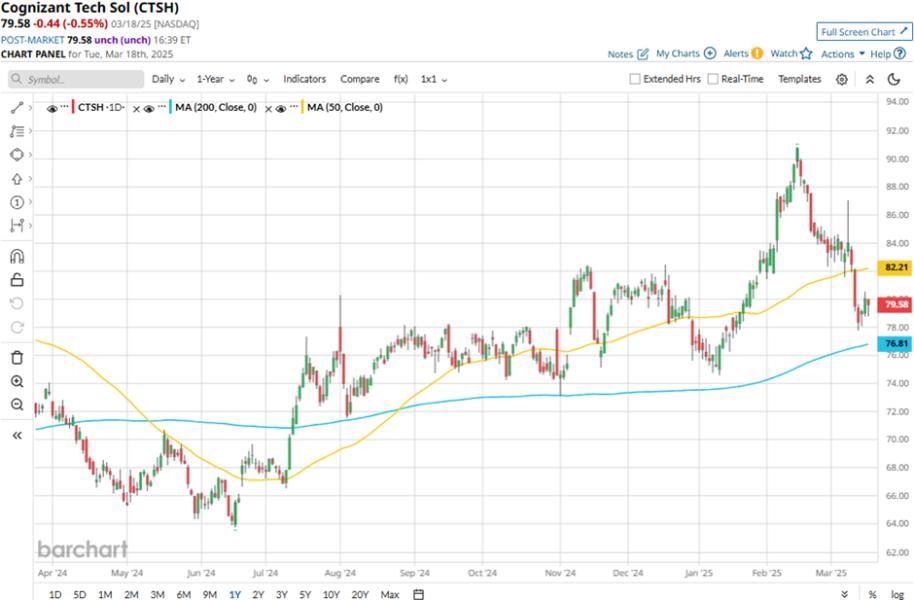Screen dimensions: 914x600
Task: Redo the last chart action
Action: click(x=17, y=327)
